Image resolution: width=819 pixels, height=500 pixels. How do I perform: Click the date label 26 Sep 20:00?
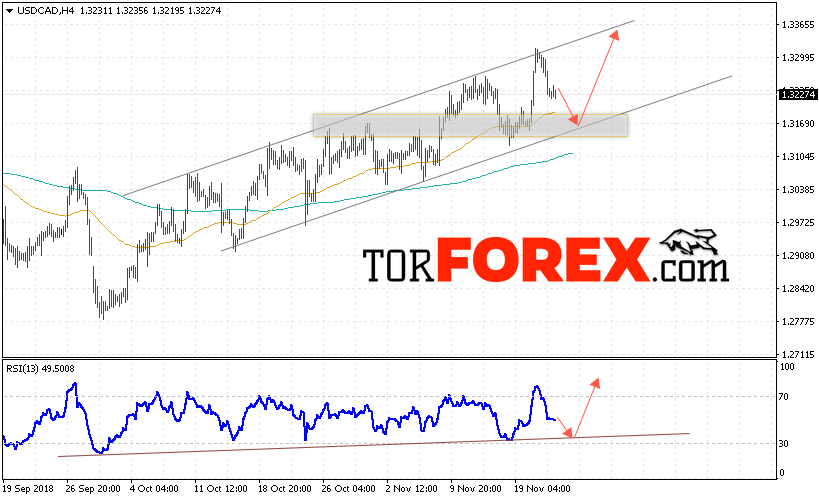(x=93, y=489)
